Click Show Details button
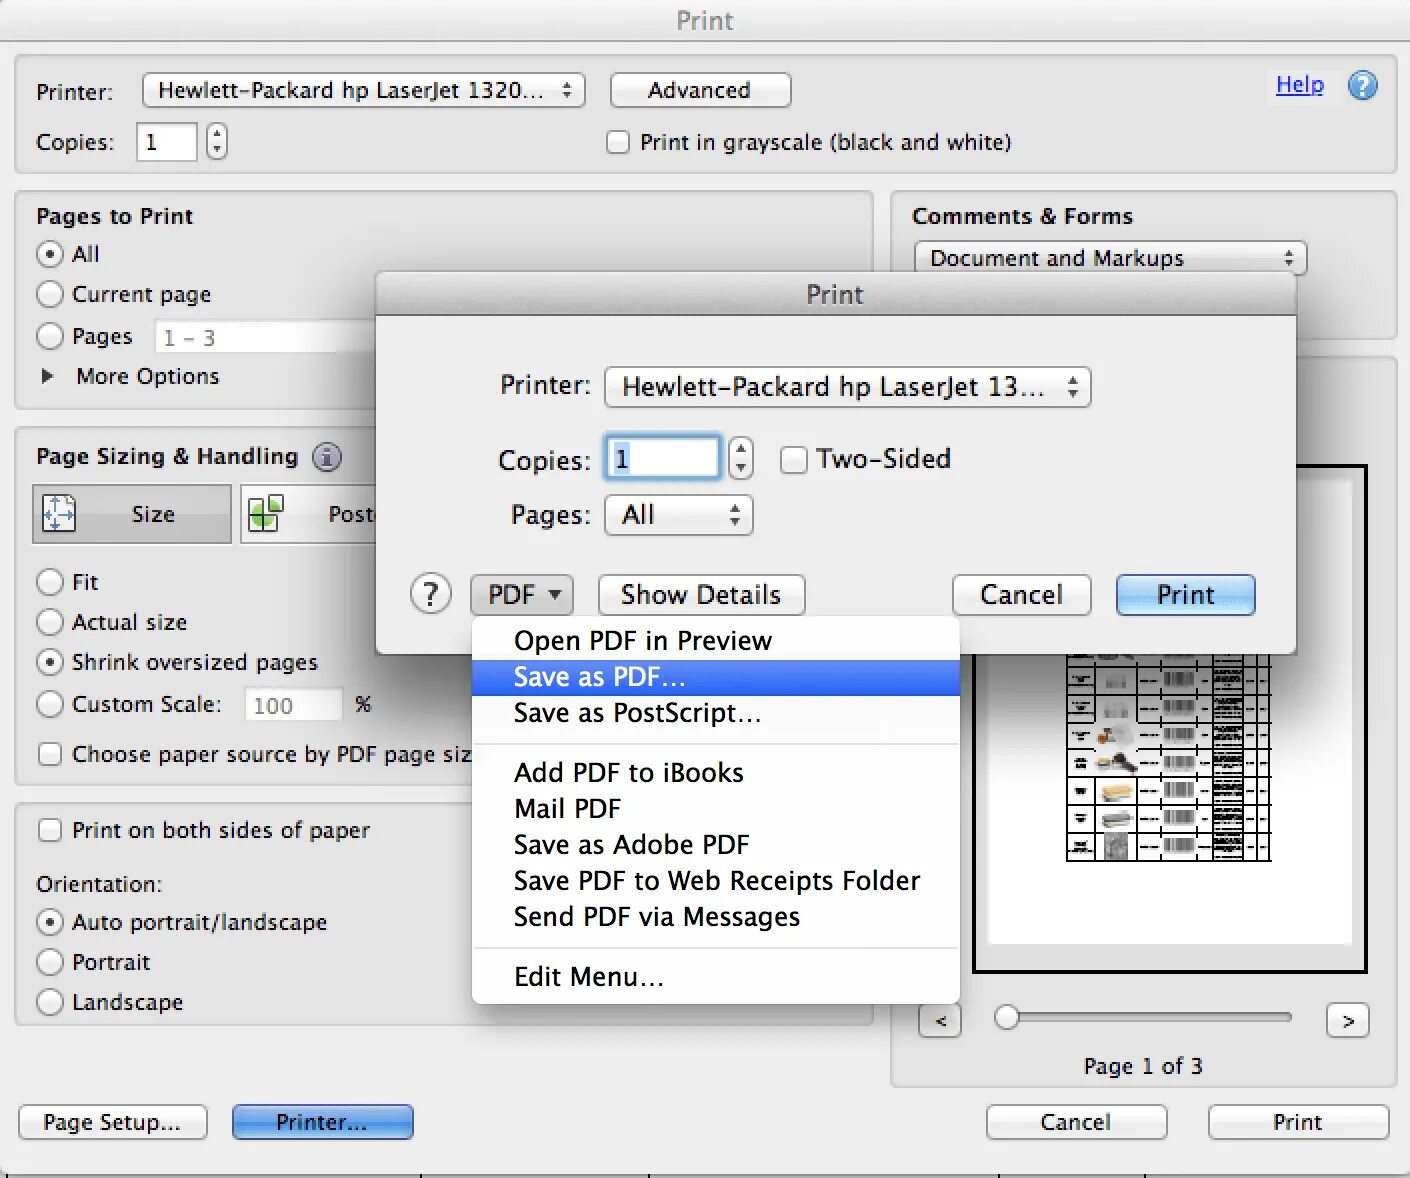 point(701,595)
